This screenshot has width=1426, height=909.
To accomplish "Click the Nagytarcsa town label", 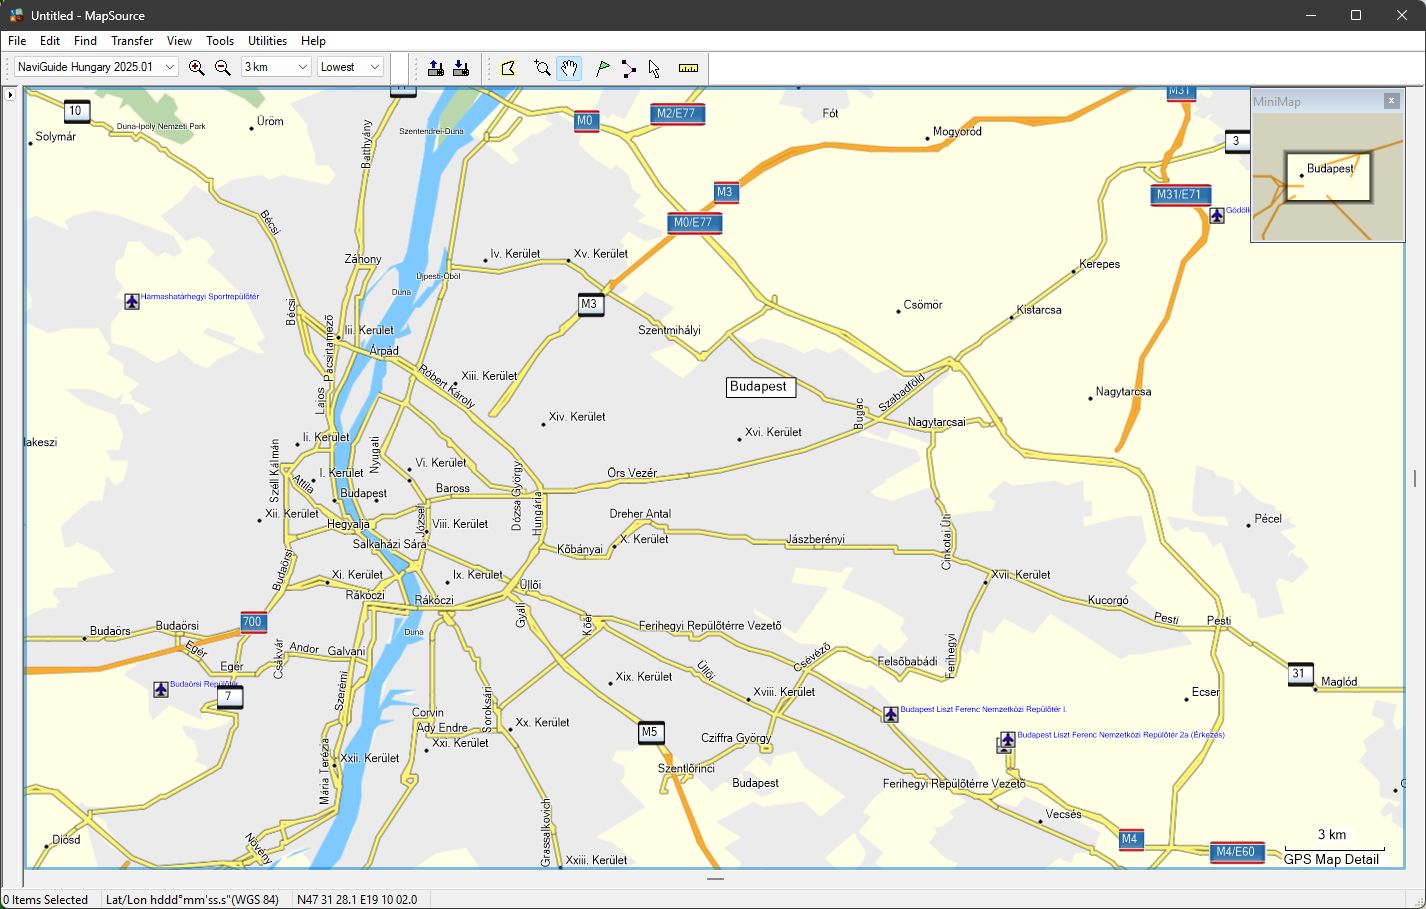I will click(x=1123, y=392).
